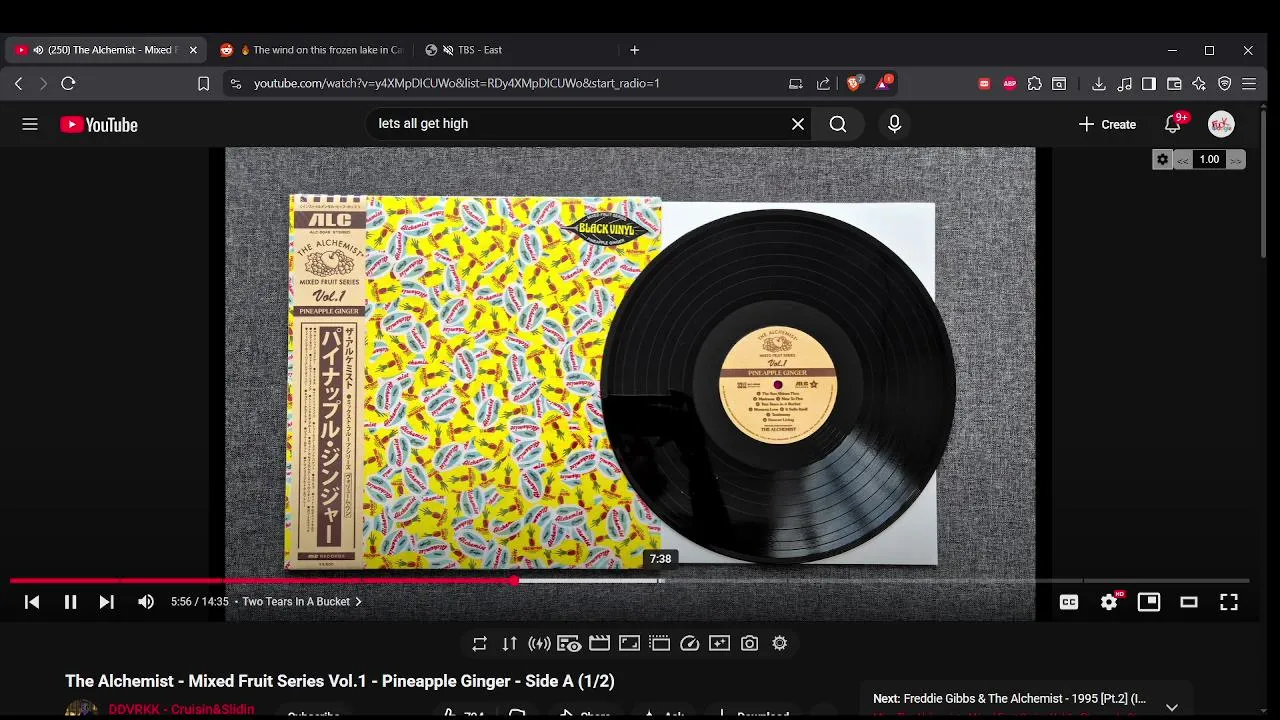
Task: Open the Brave VPN shield icon
Action: pos(1224,84)
